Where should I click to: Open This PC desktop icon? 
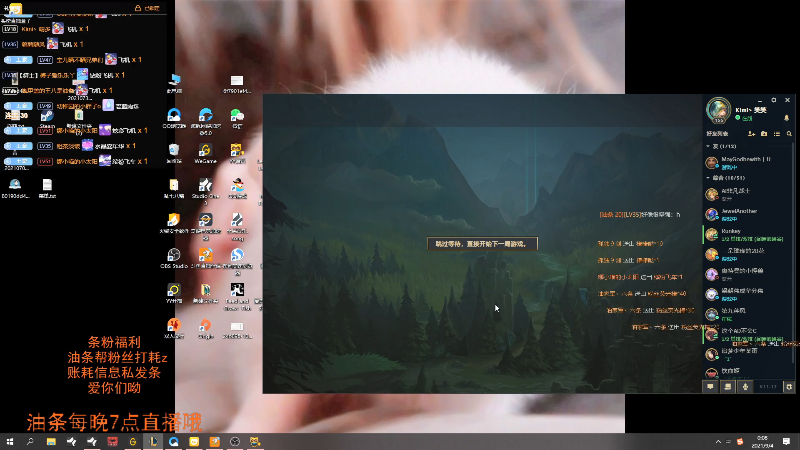click(x=174, y=83)
